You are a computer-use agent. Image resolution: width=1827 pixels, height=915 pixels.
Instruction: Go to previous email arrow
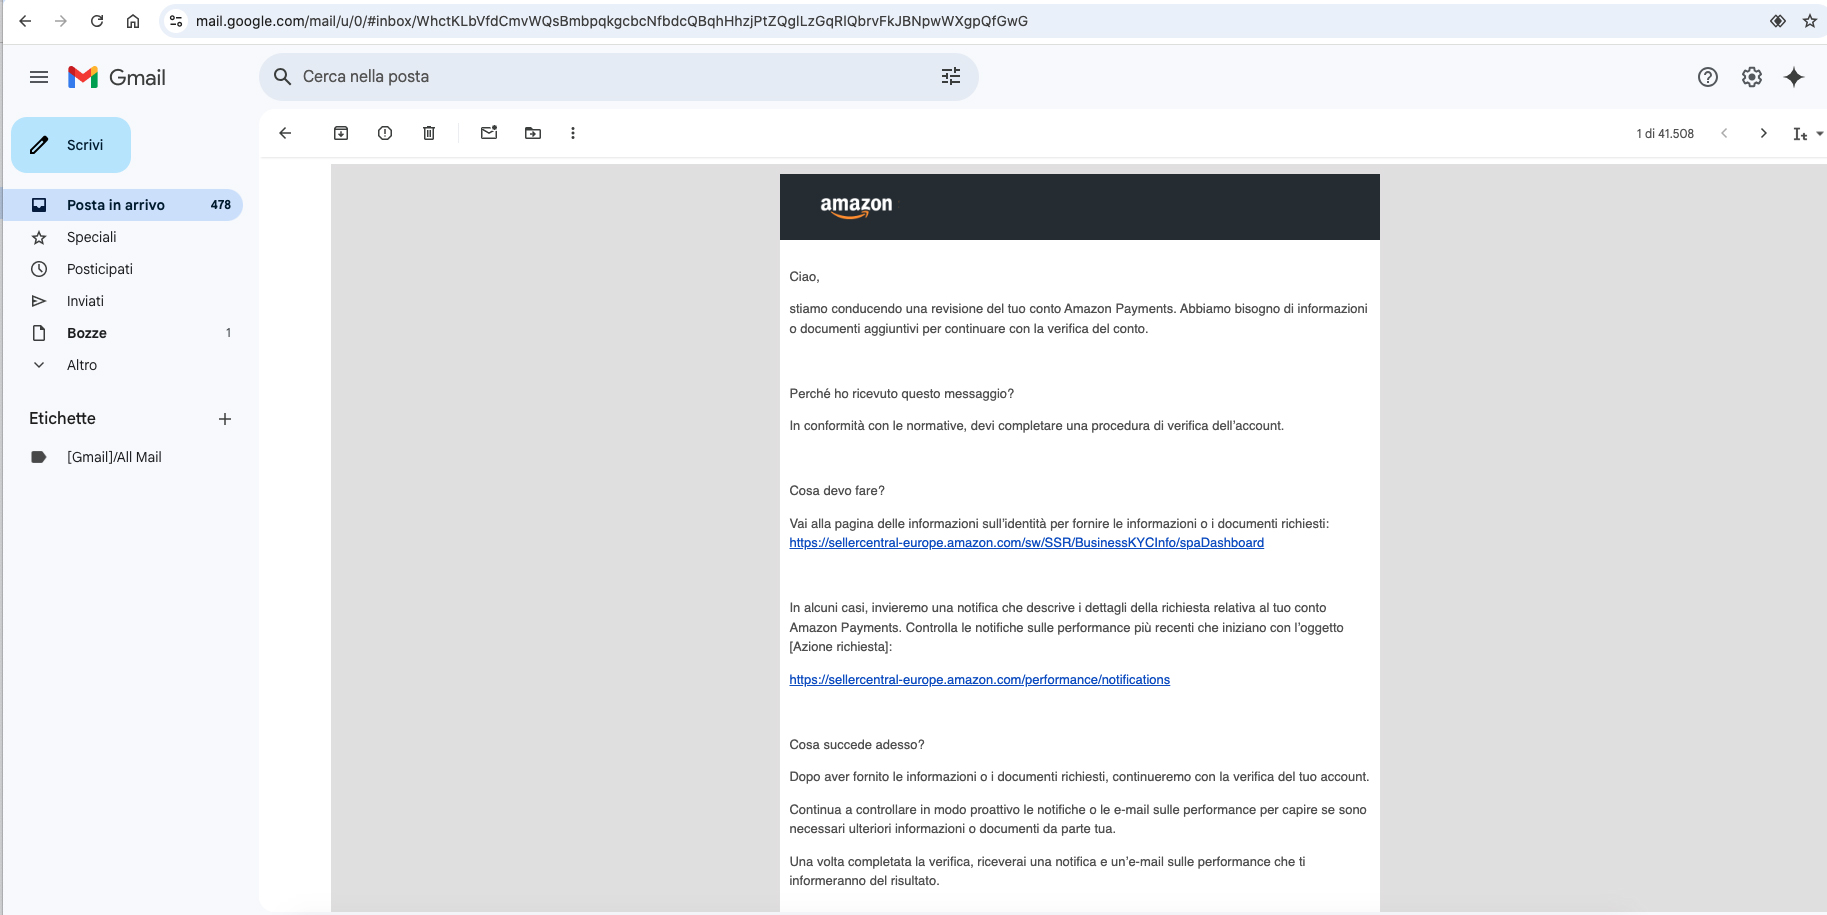click(1724, 133)
